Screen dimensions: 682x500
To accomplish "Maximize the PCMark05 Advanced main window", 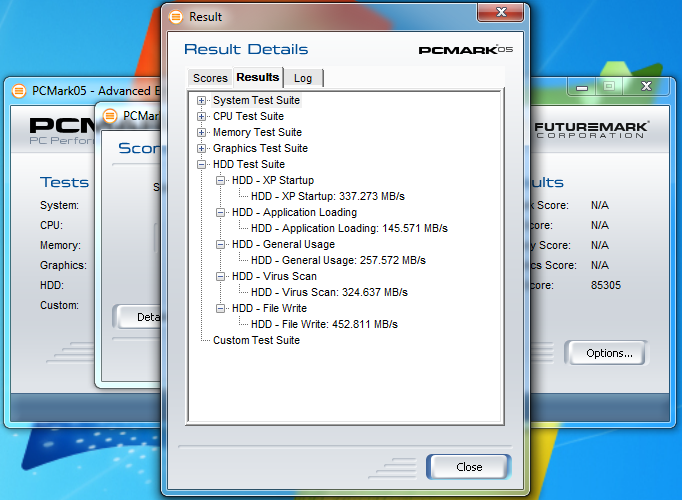I will (609, 87).
